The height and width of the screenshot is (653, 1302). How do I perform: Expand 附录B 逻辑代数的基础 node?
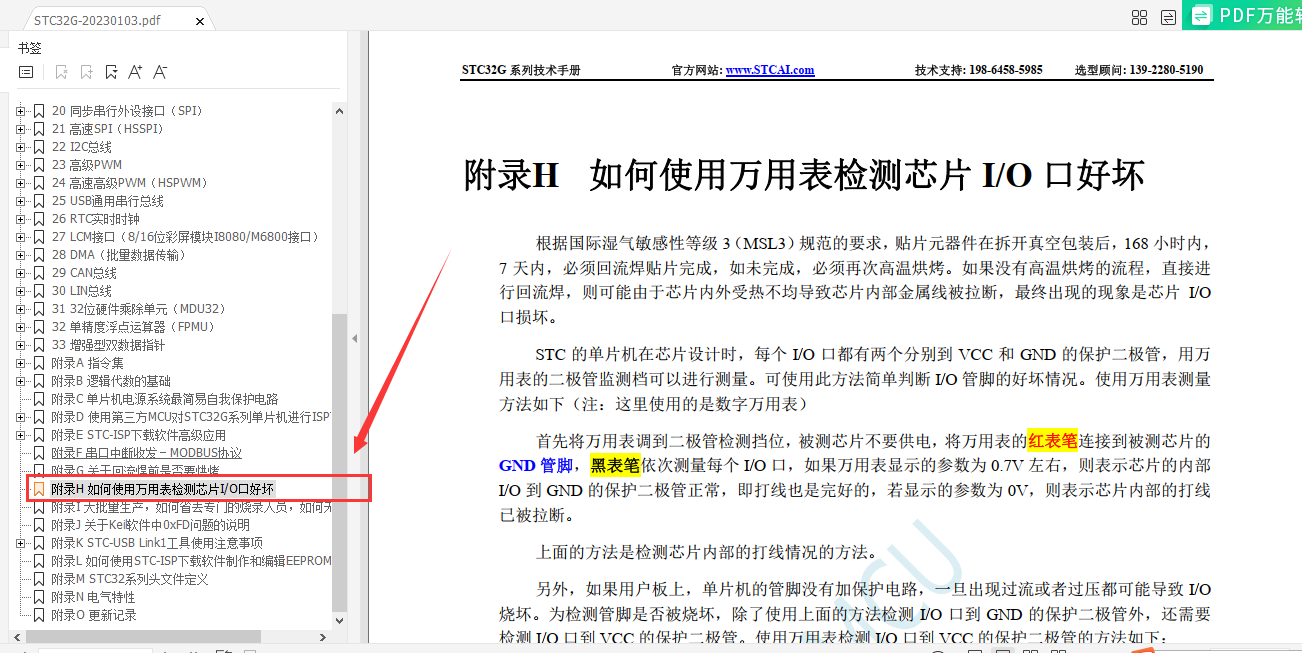20,381
